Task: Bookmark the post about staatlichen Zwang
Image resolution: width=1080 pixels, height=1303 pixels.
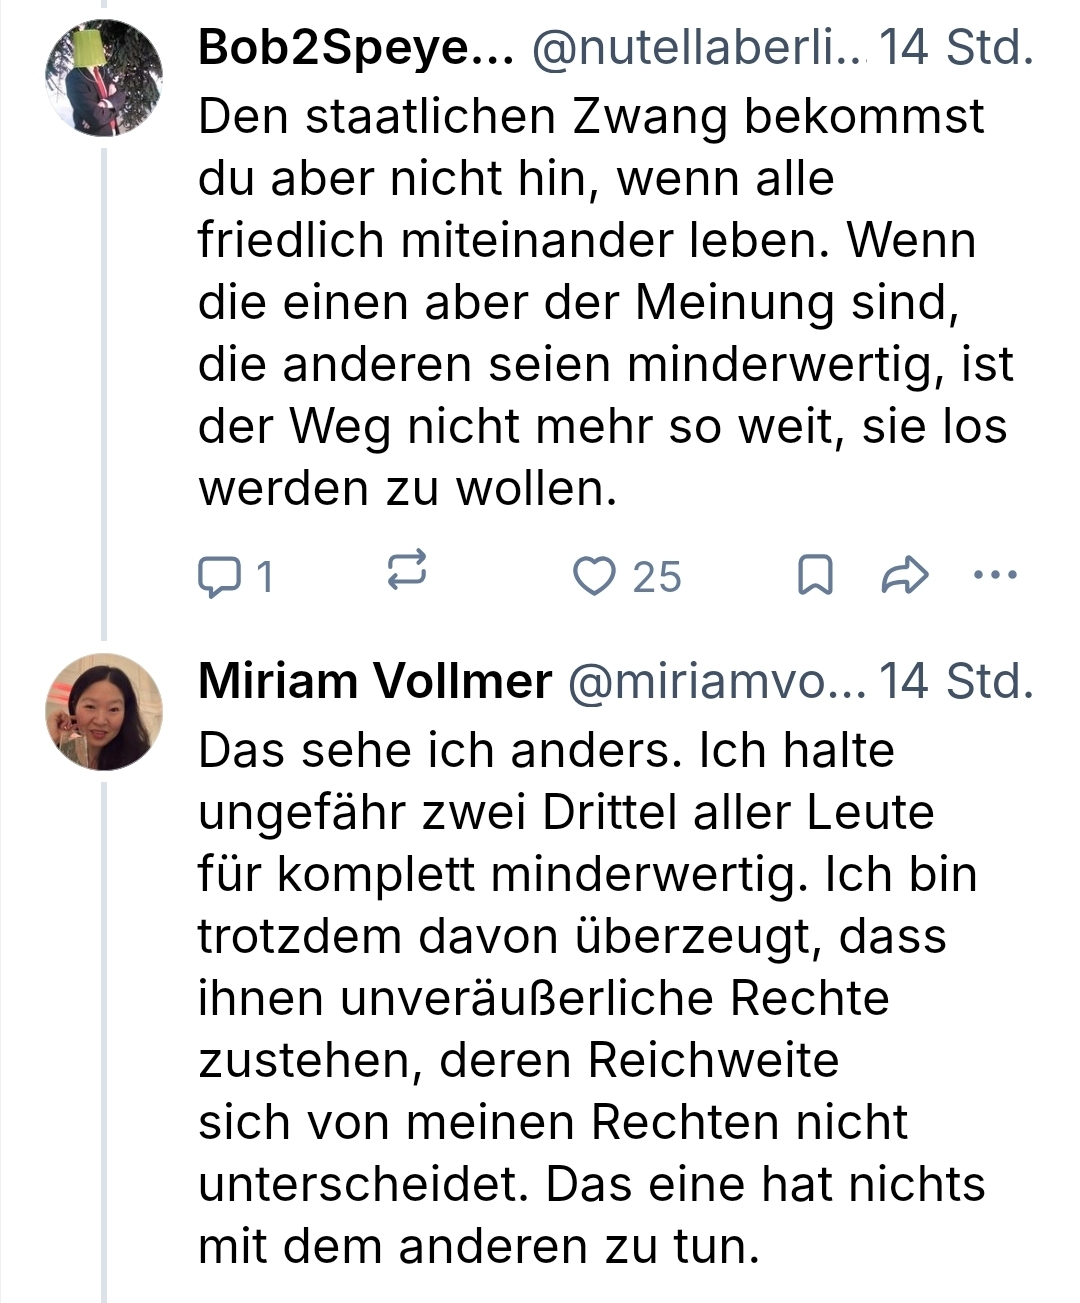Action: [x=815, y=576]
